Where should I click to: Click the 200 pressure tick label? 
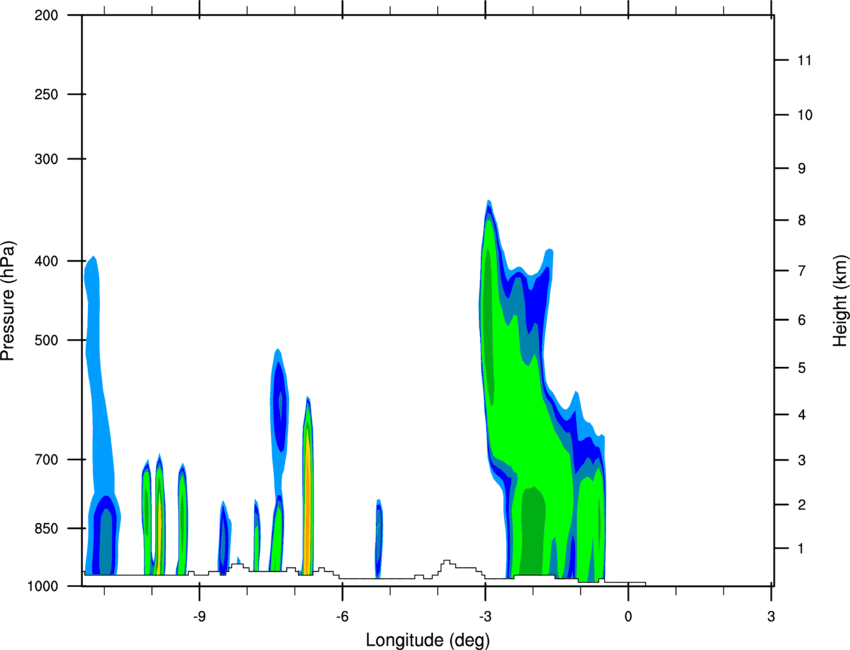coord(46,15)
